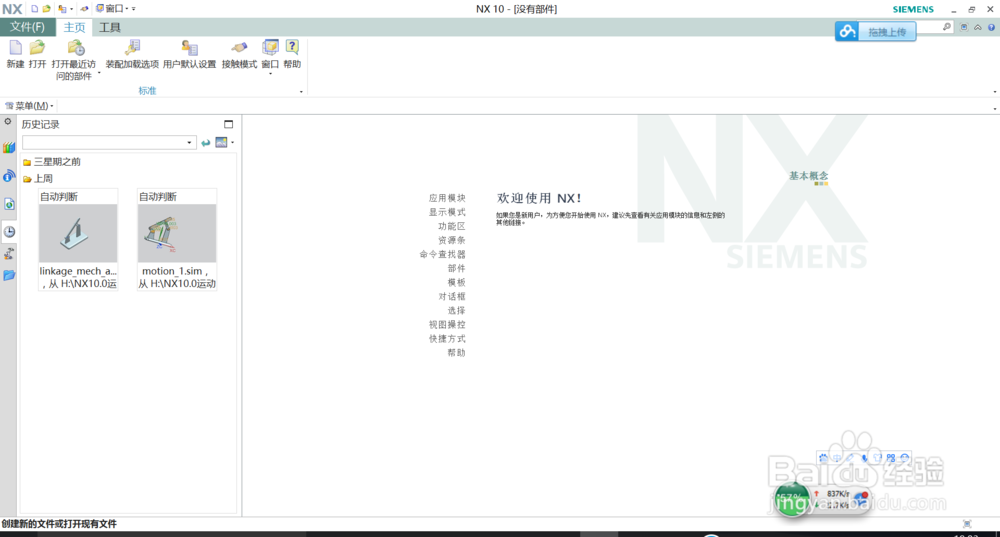This screenshot has height=537, width=1000.
Task: Open the history filter combo box dropdown
Action: tap(189, 143)
